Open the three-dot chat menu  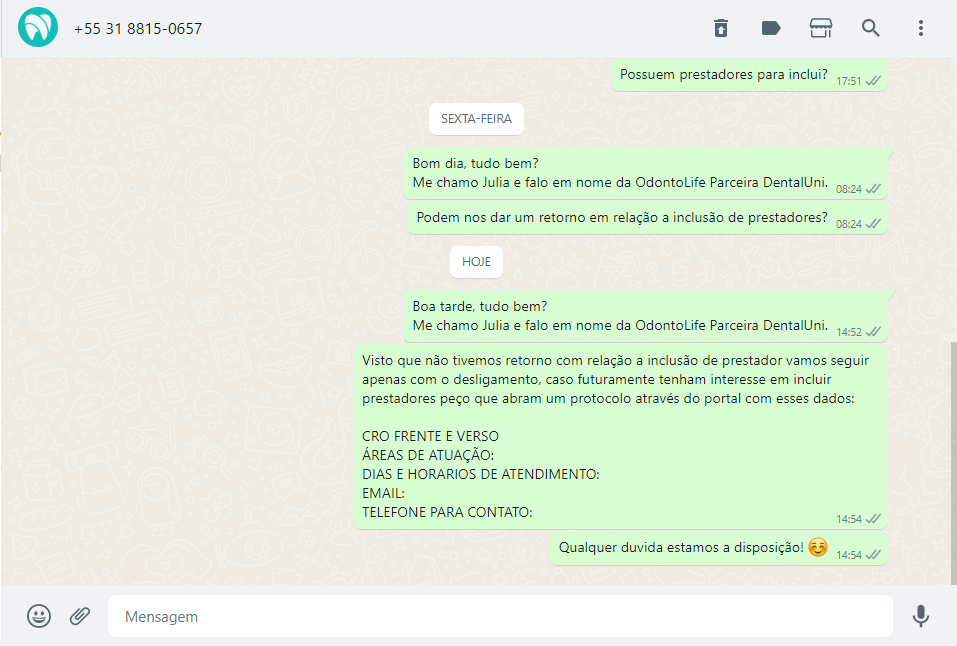pyautogui.click(x=920, y=28)
